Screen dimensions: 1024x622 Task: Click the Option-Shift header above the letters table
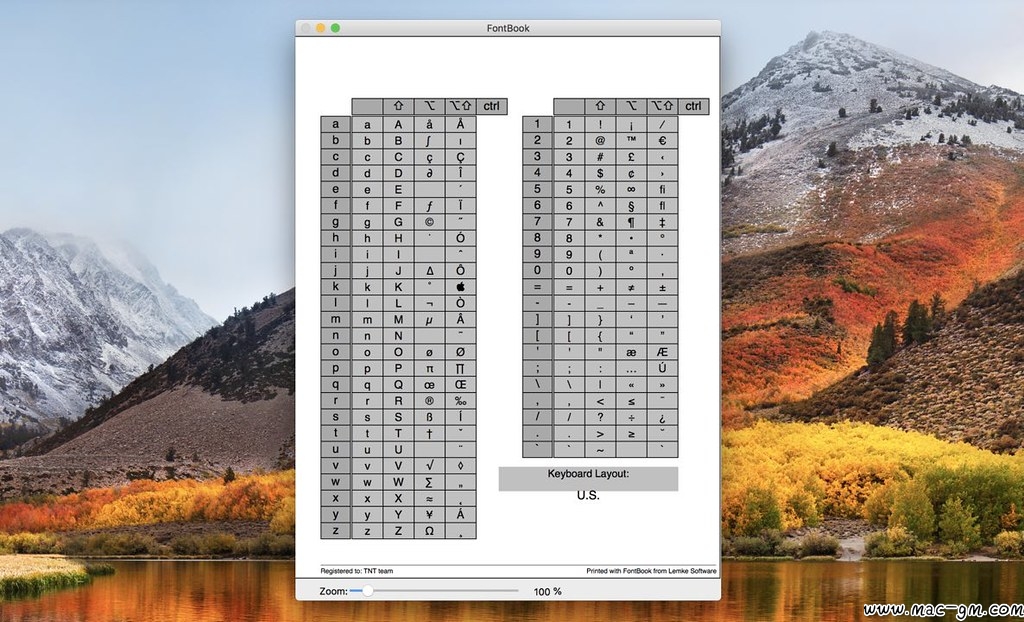coord(461,106)
